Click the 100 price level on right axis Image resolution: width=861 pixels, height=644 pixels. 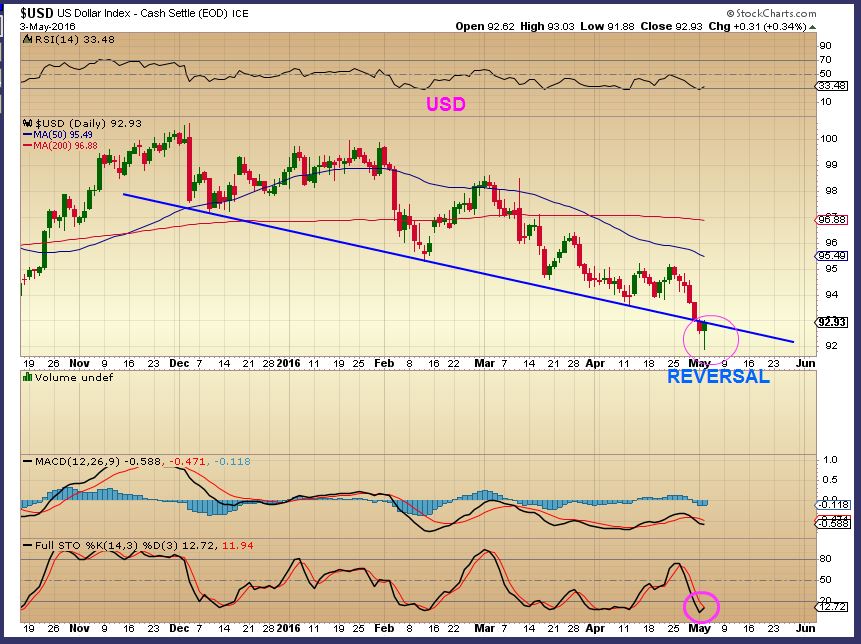(x=829, y=138)
